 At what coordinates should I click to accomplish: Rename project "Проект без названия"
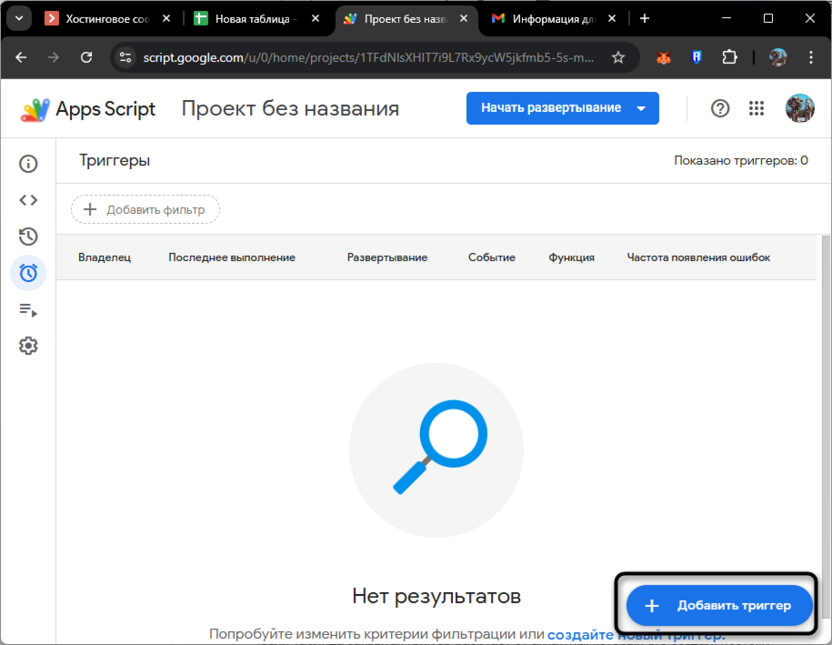289,108
